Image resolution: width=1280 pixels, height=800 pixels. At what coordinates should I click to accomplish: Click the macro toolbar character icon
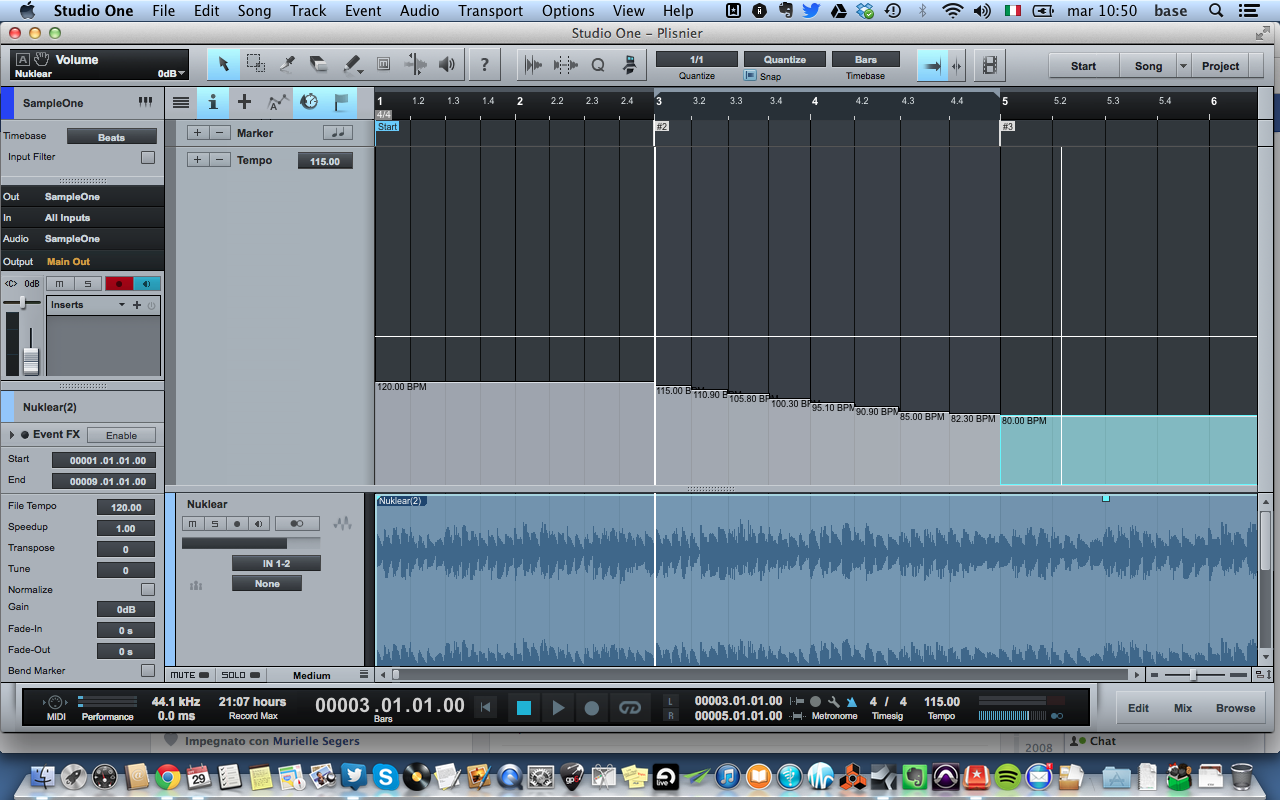629,65
